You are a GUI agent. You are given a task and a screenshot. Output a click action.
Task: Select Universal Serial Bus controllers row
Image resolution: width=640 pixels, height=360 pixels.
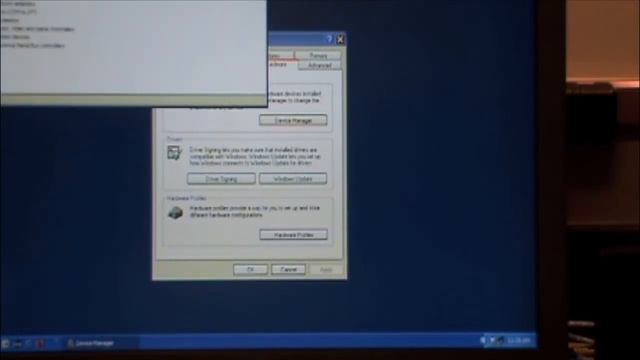pyautogui.click(x=32, y=45)
